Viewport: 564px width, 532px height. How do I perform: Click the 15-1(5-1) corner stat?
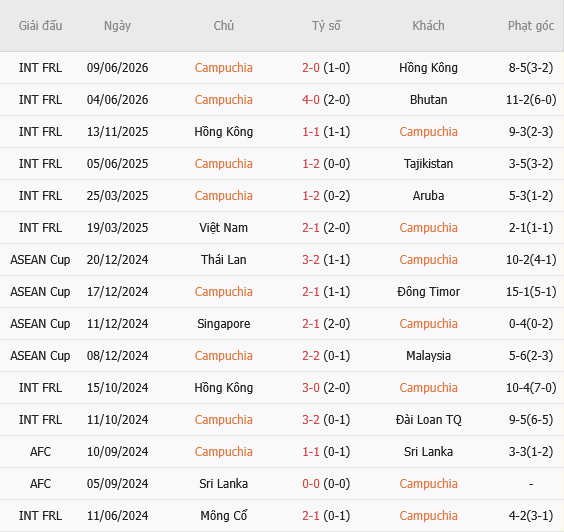(531, 292)
